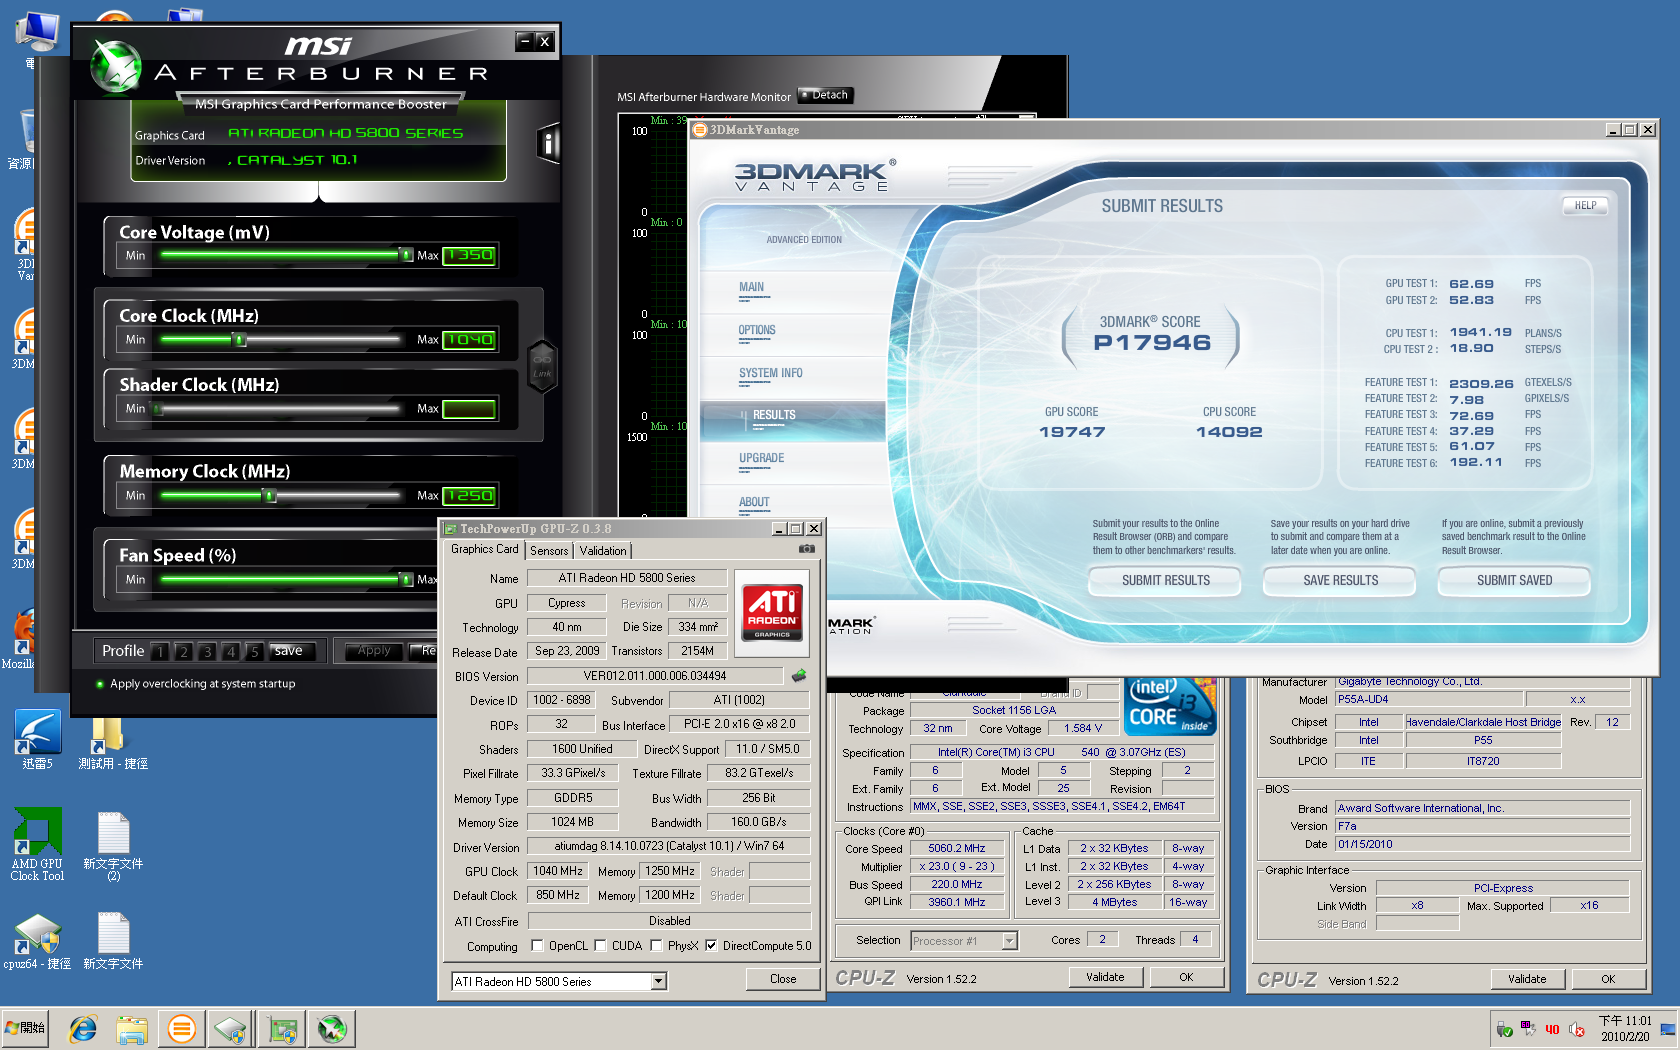1680x1050 pixels.
Task: Click Core Voltage value field 1350
Action: (x=469, y=255)
